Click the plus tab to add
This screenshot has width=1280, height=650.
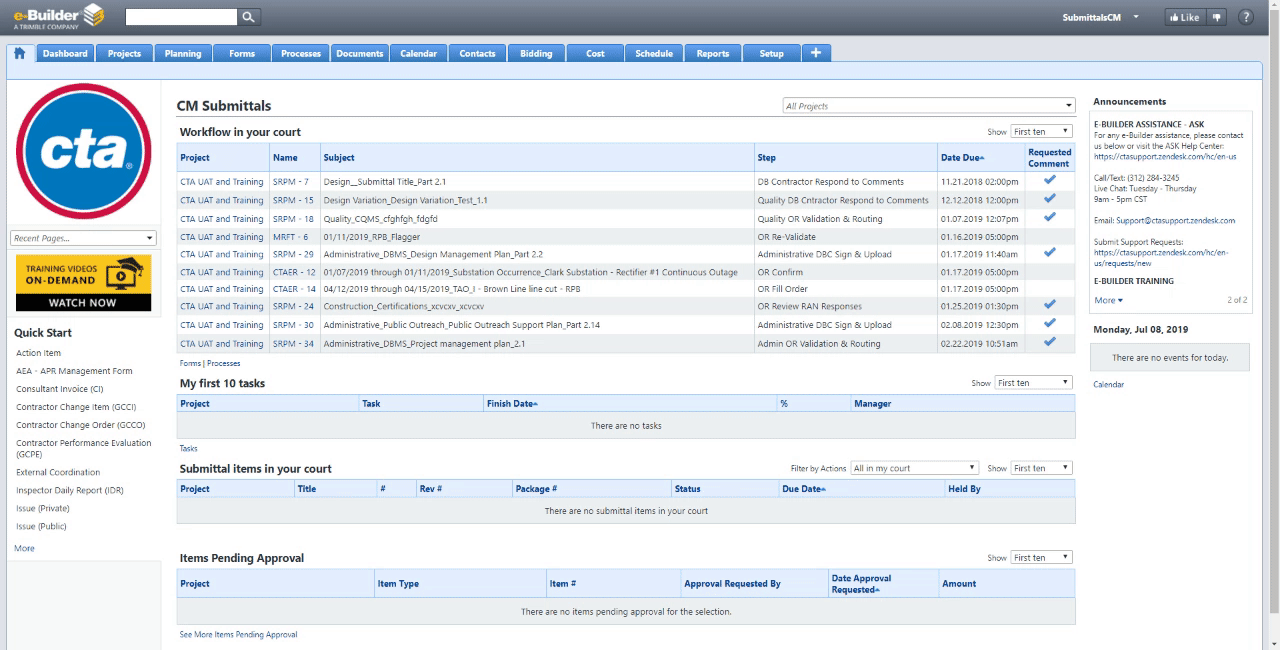(816, 53)
